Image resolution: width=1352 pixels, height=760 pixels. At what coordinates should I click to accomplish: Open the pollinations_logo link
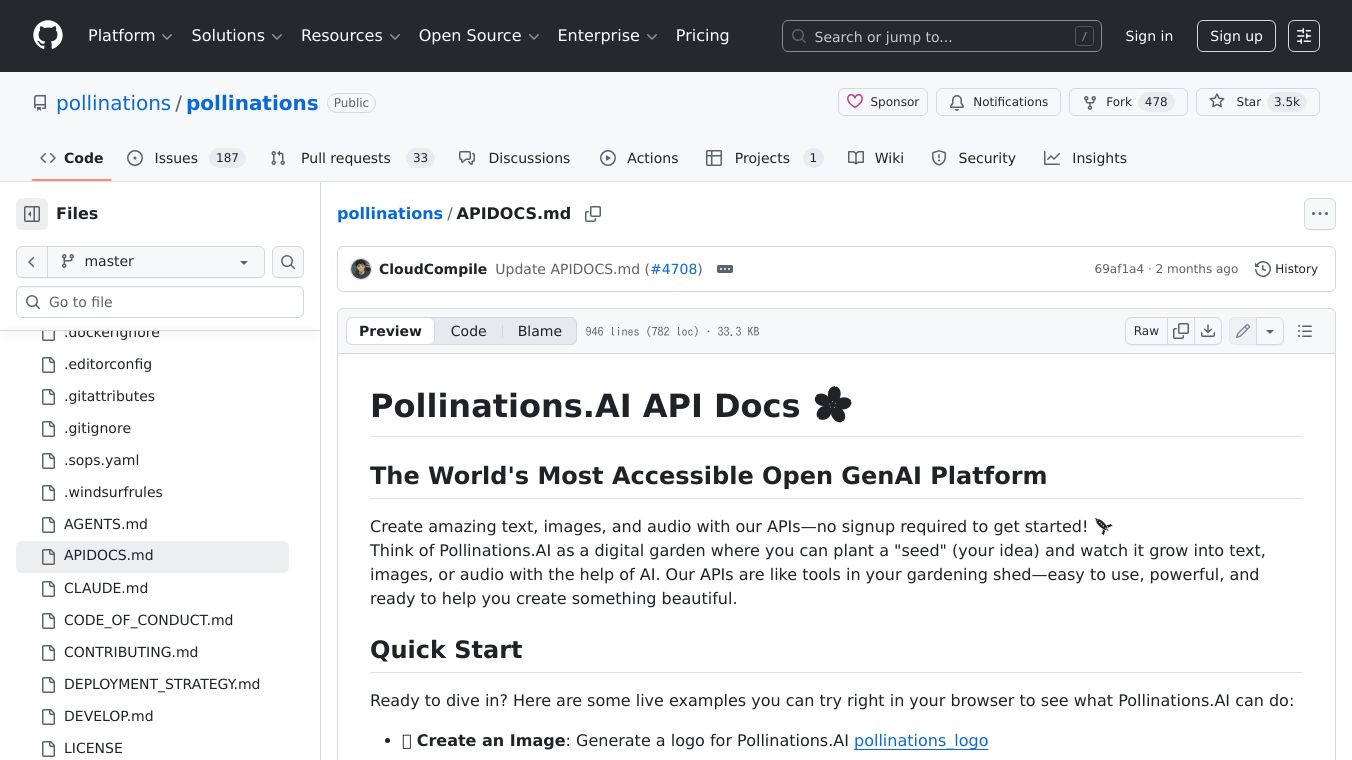point(920,741)
